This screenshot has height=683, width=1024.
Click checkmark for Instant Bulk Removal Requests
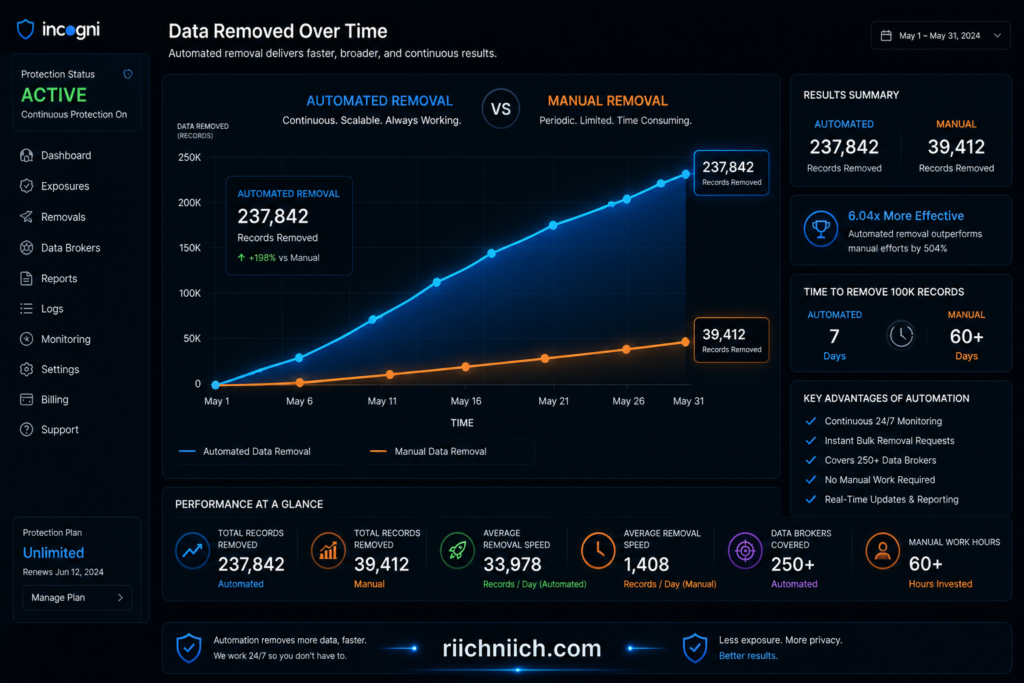810,441
